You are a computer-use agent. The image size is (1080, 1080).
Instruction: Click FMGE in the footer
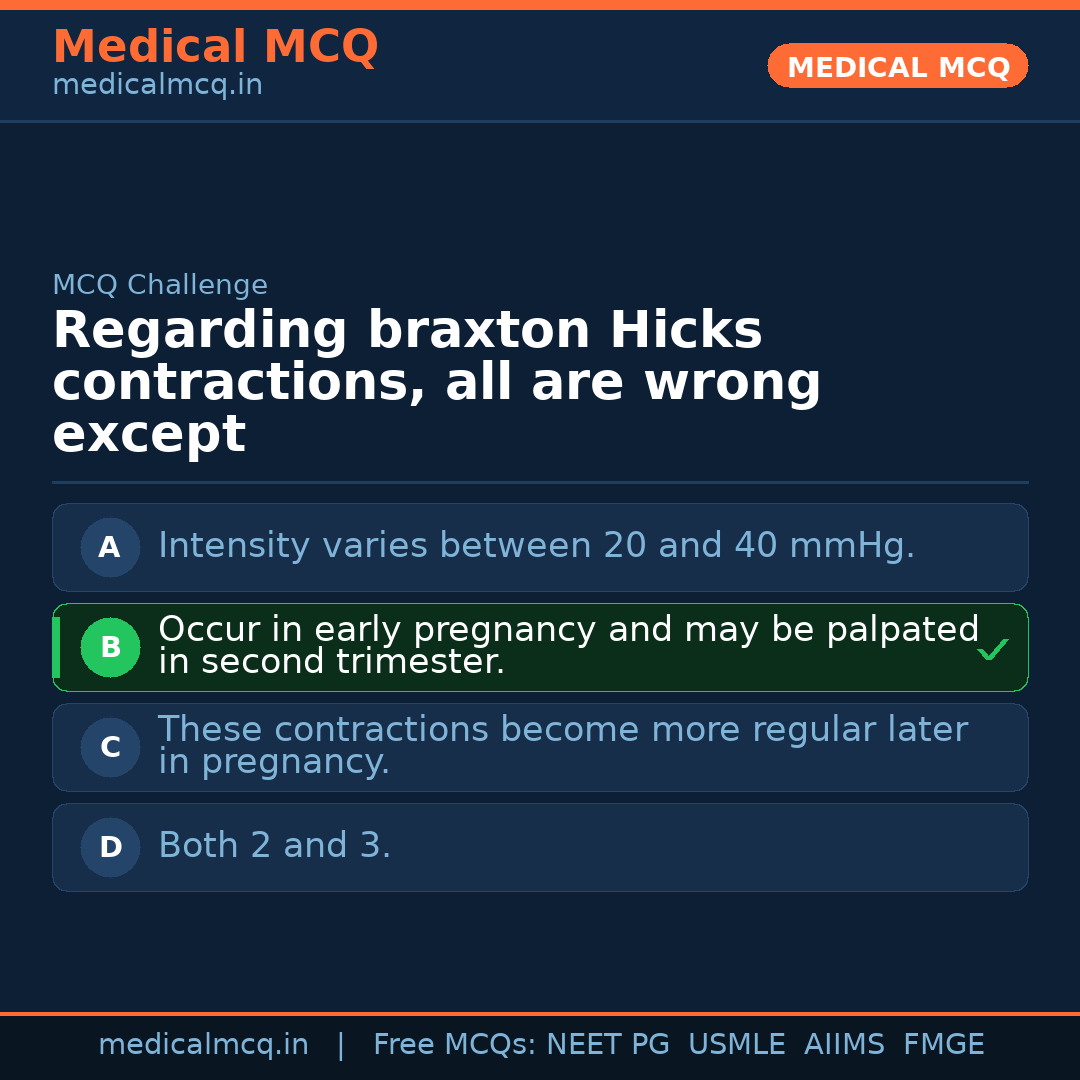click(943, 1045)
